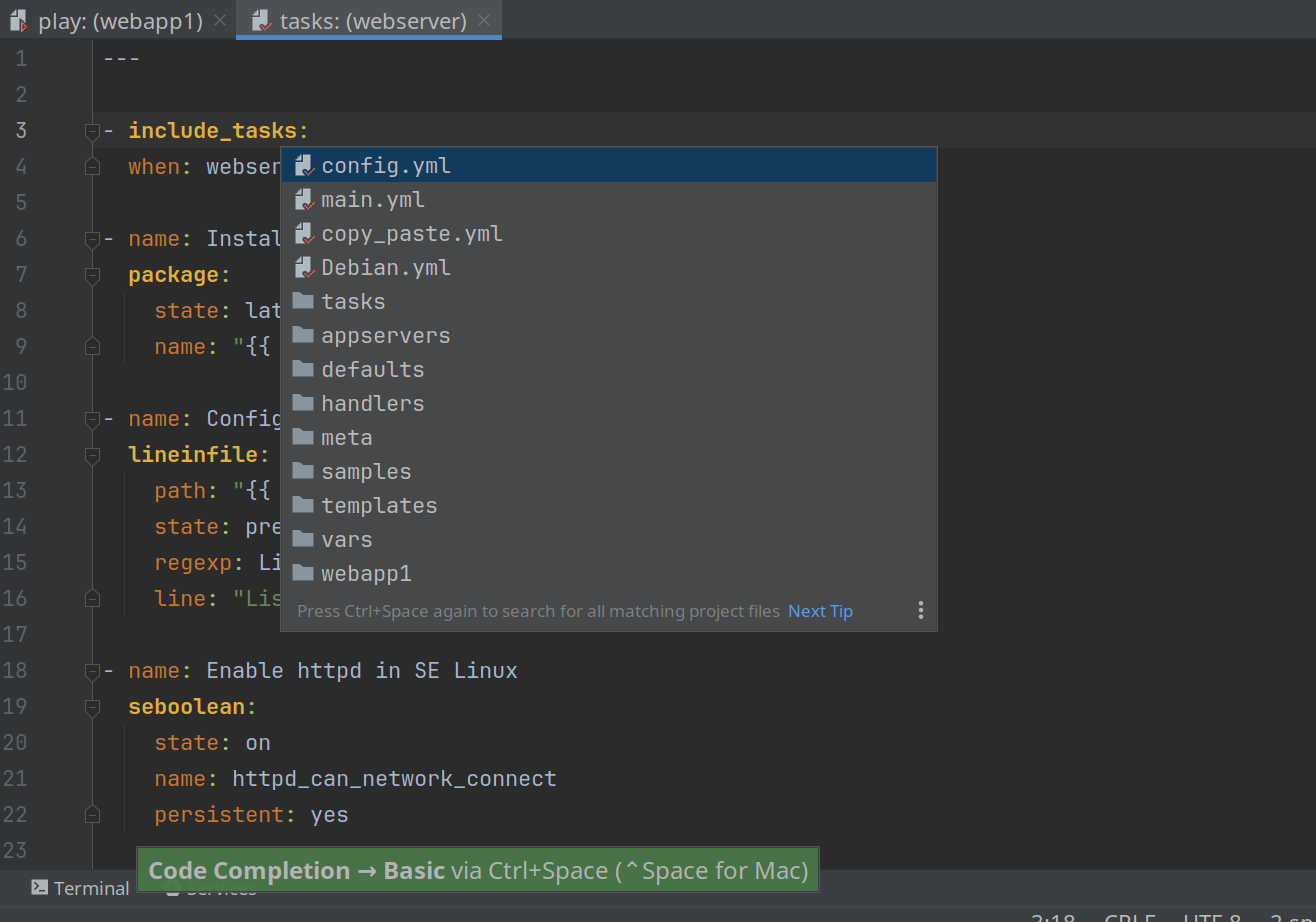Screen dimensions: 1316x922
Task: Click the 'persistent' key on line 22
Action: 219,815
